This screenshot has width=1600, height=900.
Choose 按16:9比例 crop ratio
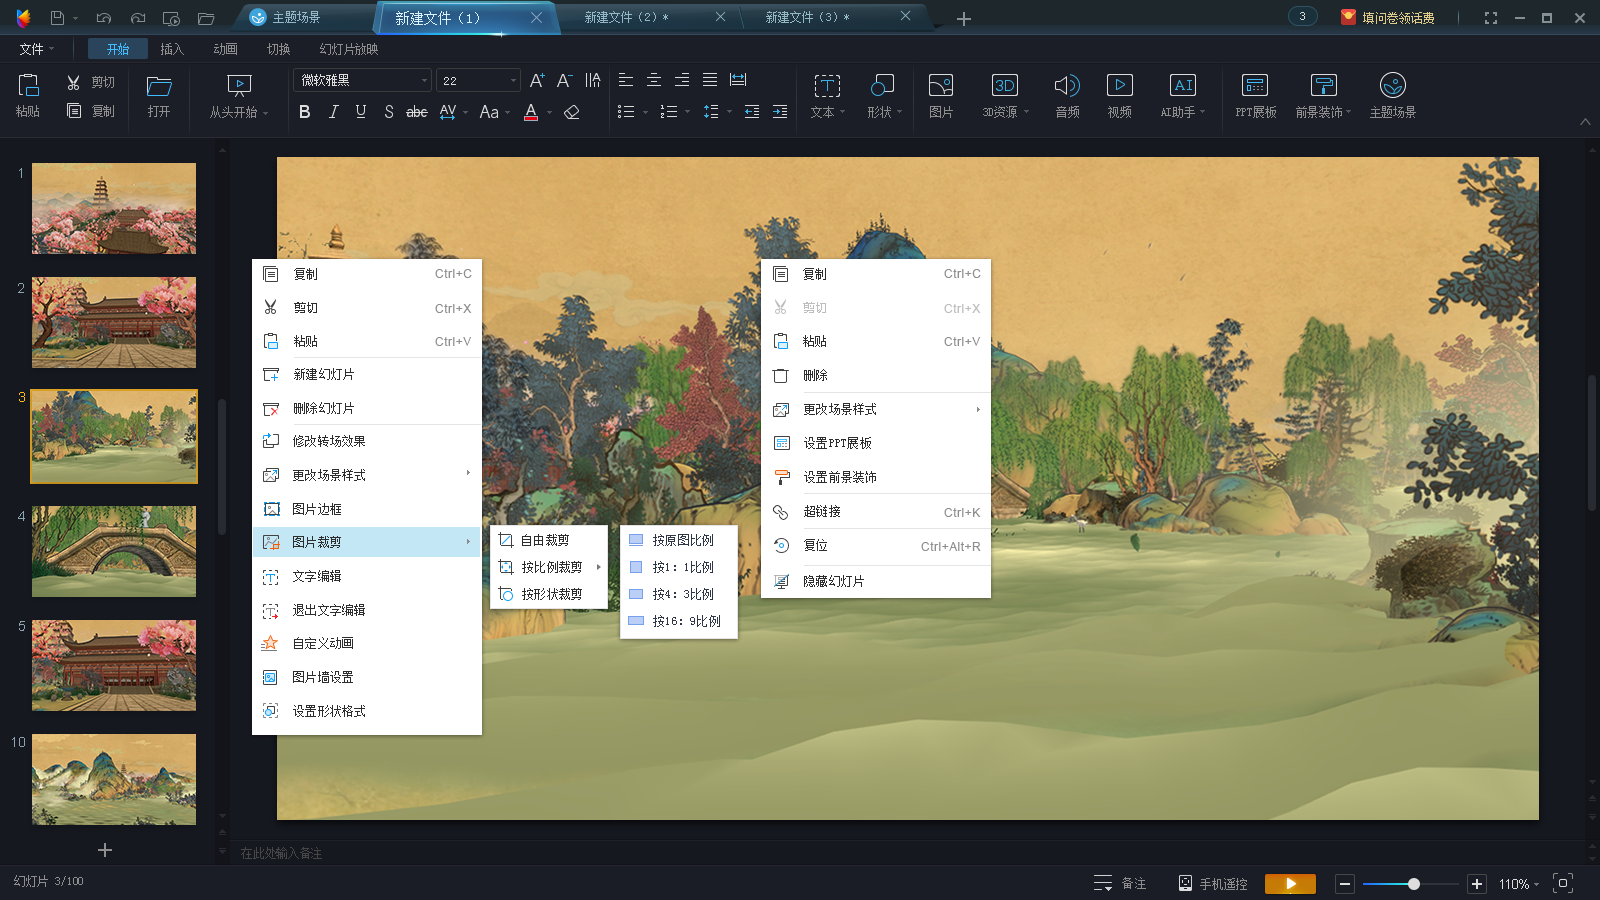click(679, 621)
